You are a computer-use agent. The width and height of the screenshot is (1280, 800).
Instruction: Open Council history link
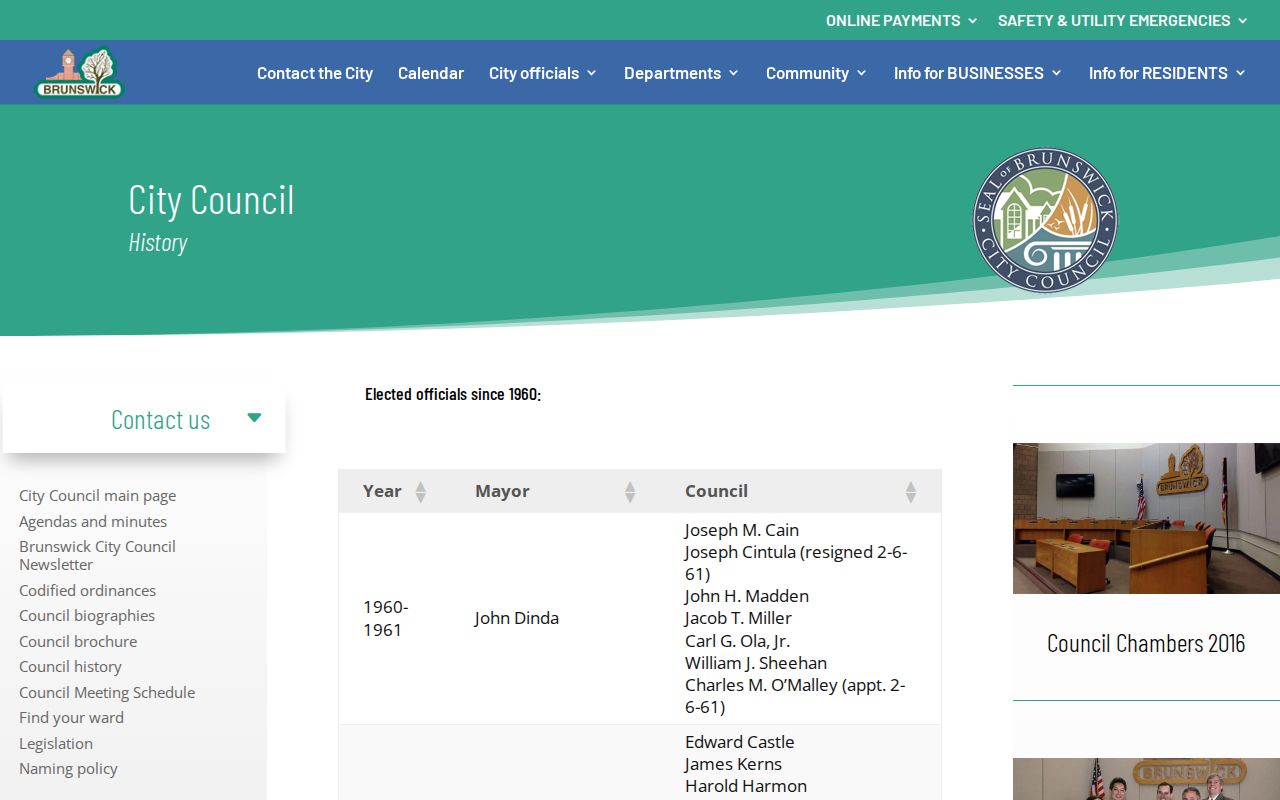click(70, 666)
